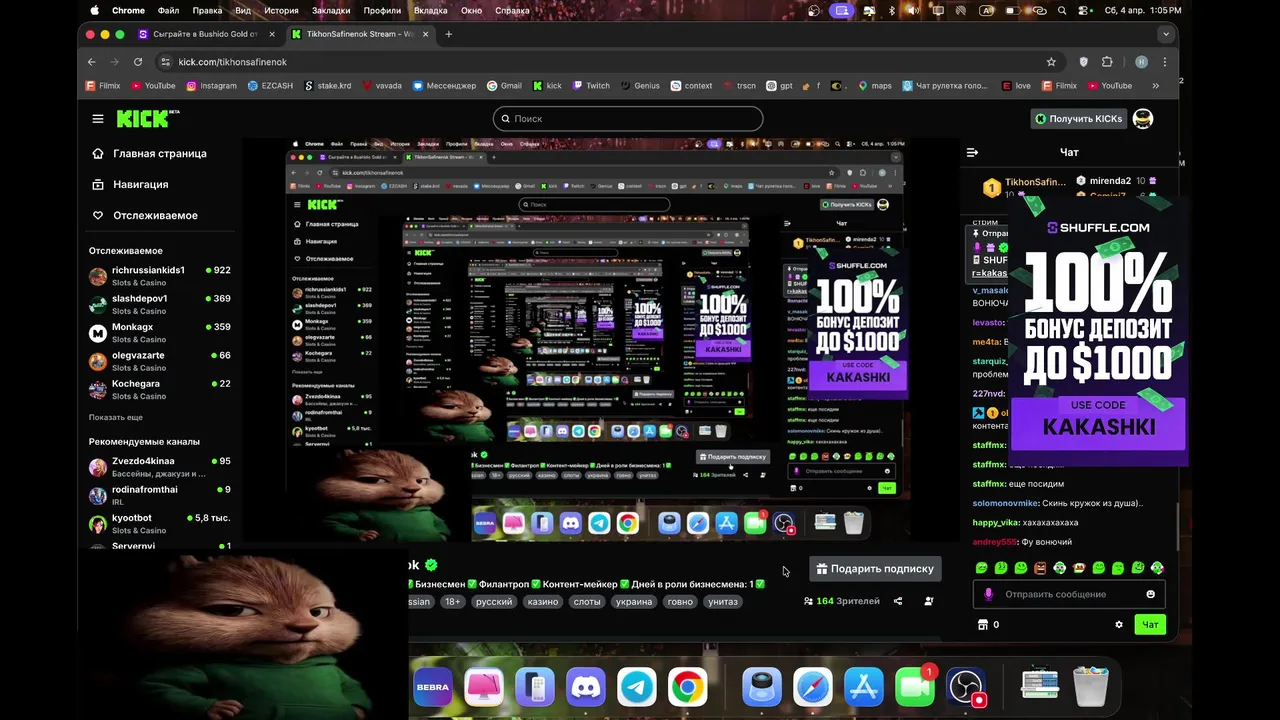
Task: Open the История menu
Action: [281, 10]
